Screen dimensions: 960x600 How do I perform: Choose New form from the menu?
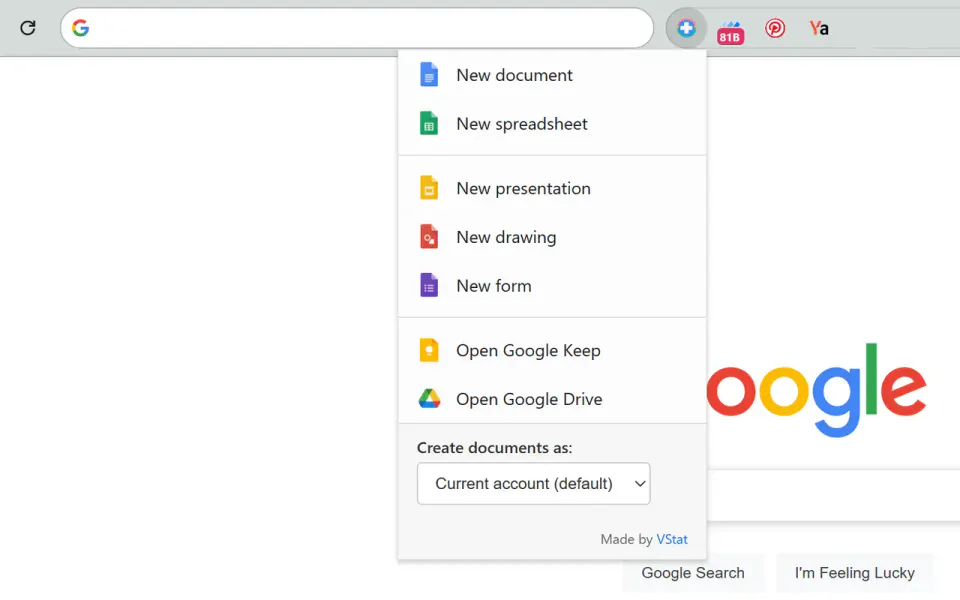[552, 285]
